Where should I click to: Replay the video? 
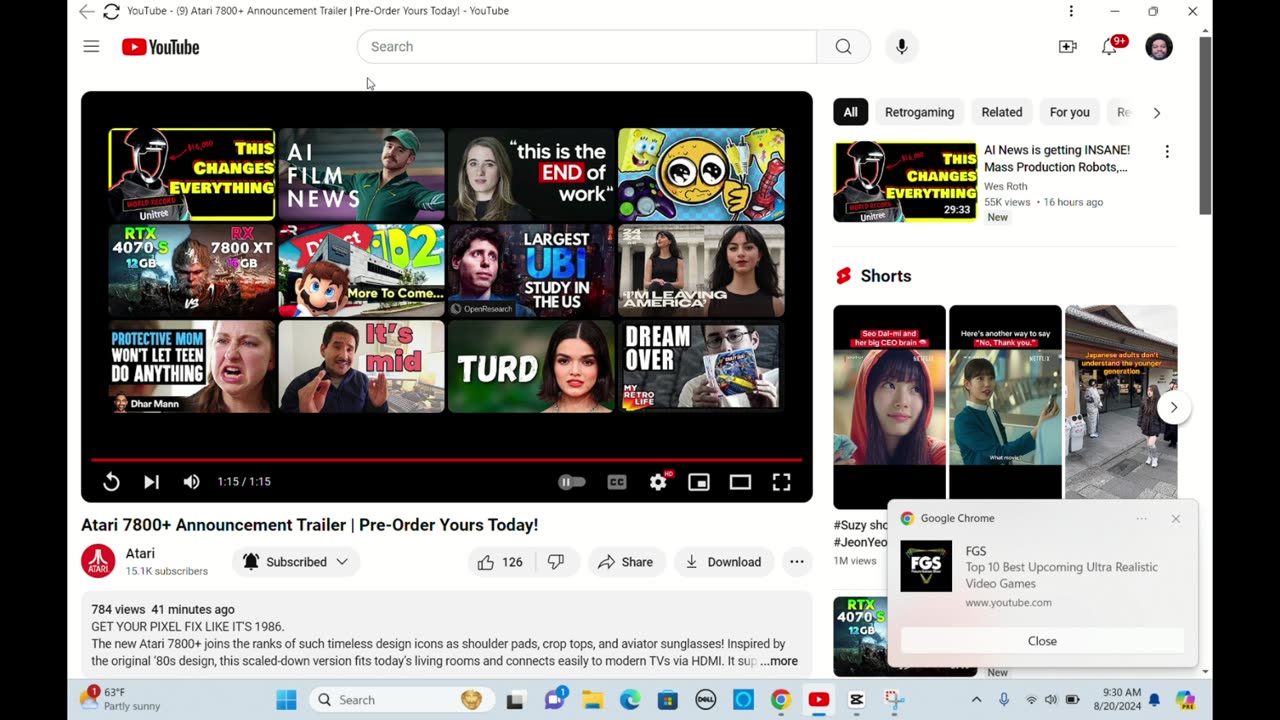coord(111,482)
